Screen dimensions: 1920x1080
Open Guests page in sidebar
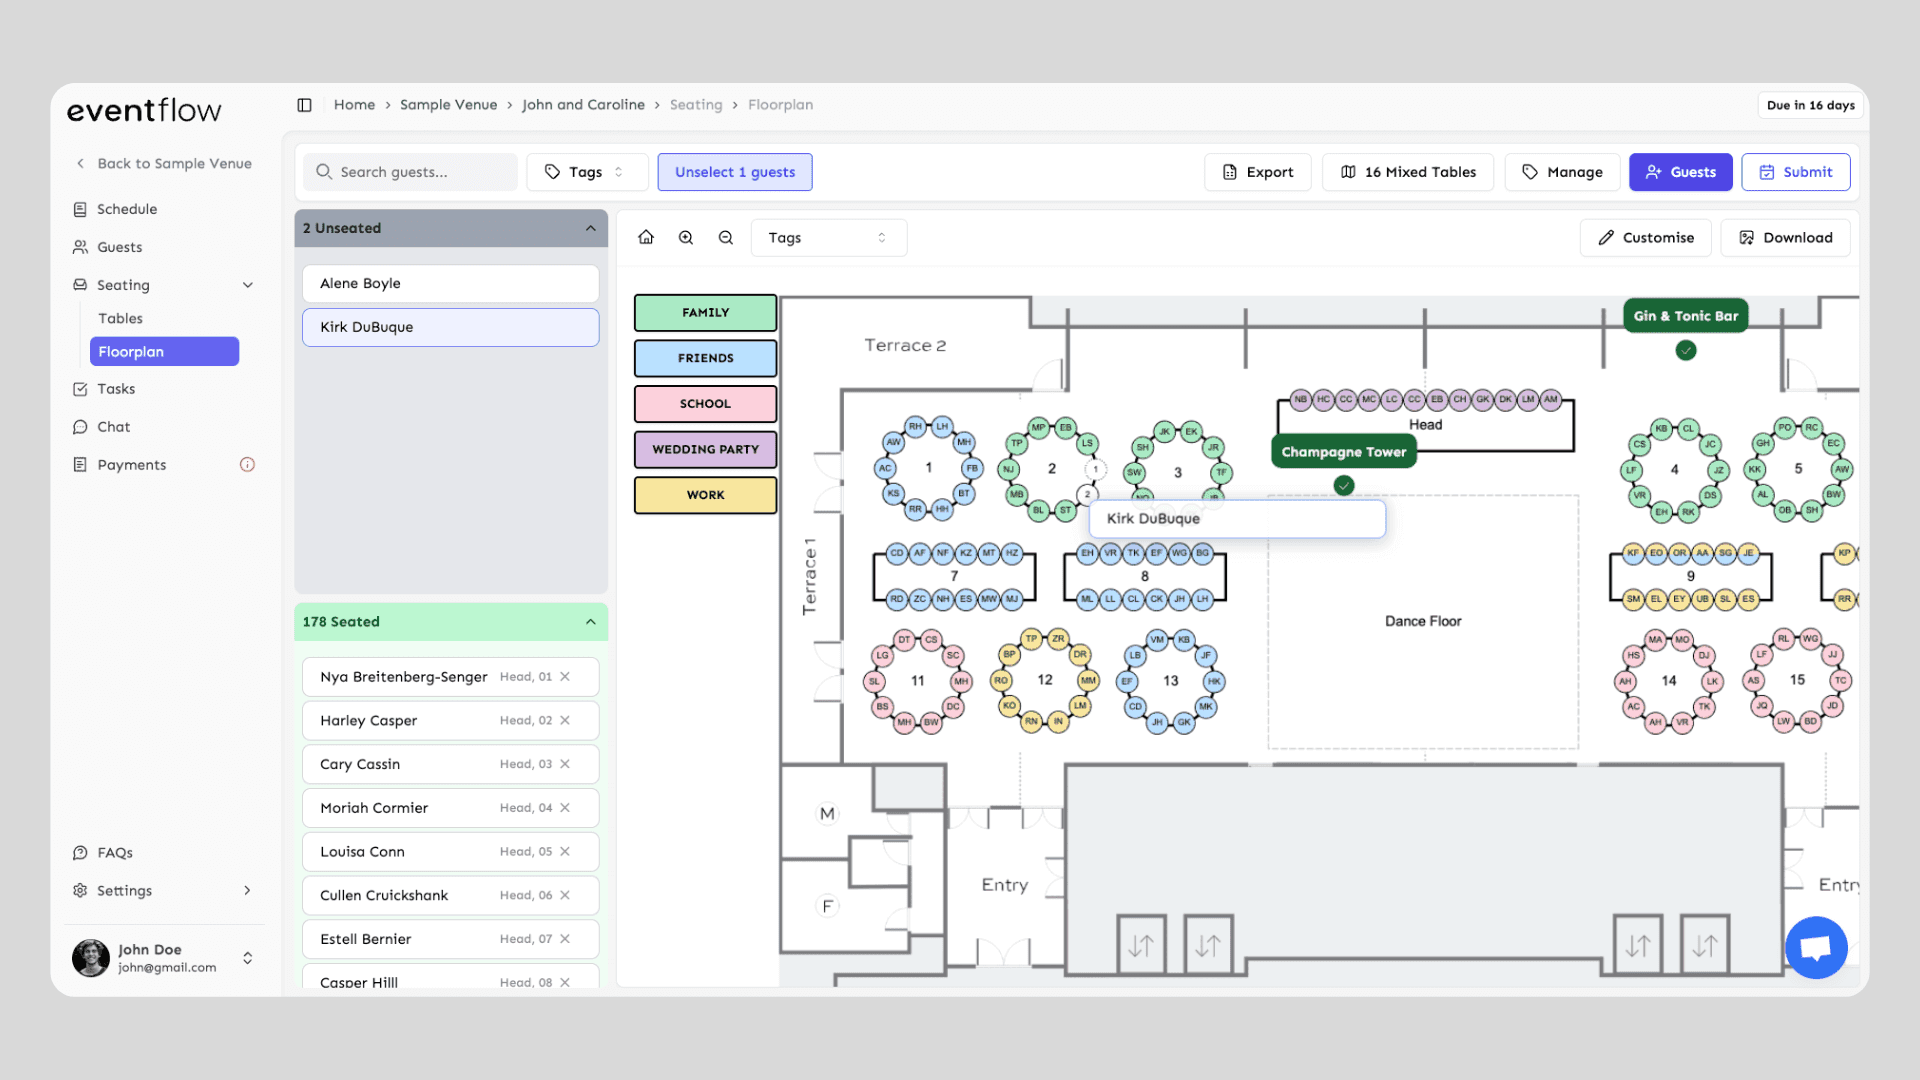[x=119, y=247]
